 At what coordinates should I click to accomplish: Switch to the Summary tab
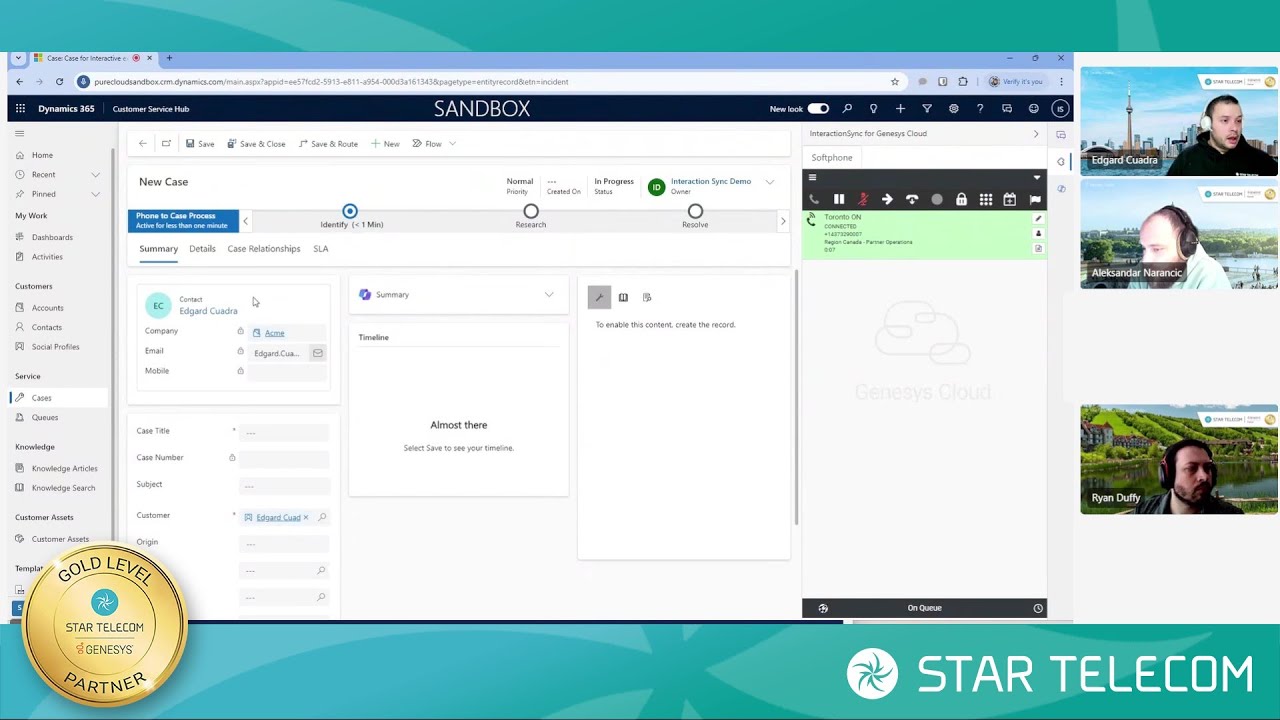point(158,249)
